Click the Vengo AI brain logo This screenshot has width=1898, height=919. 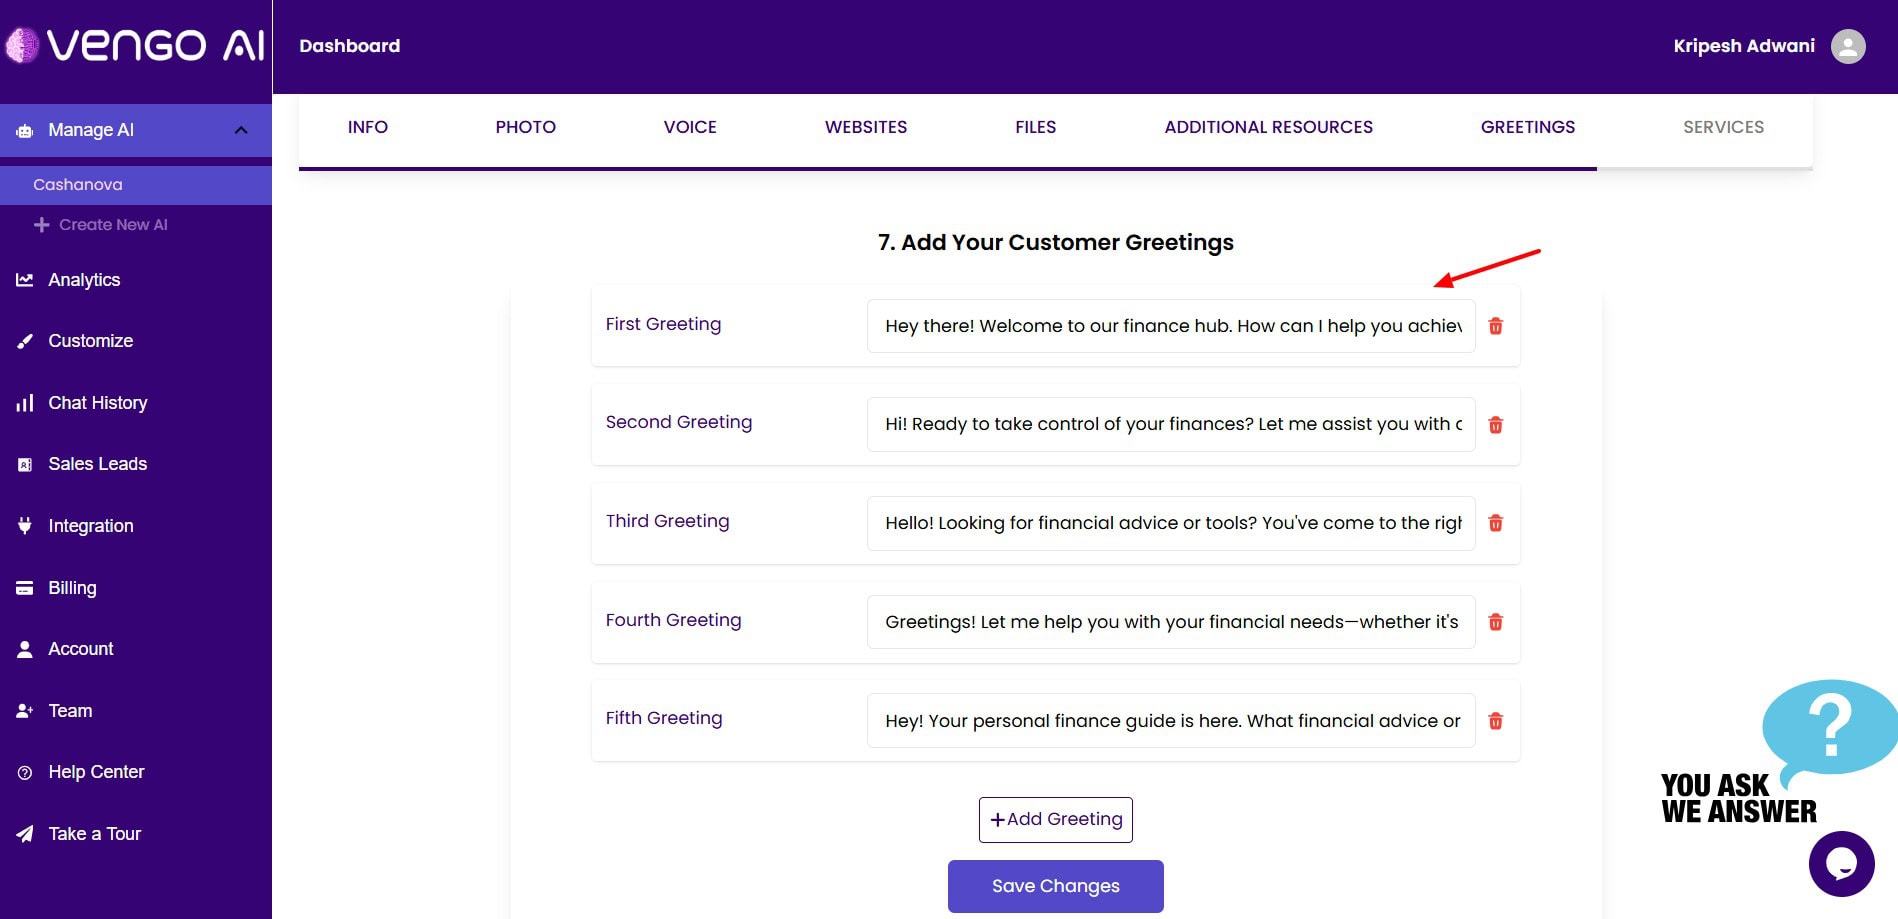[x=22, y=45]
